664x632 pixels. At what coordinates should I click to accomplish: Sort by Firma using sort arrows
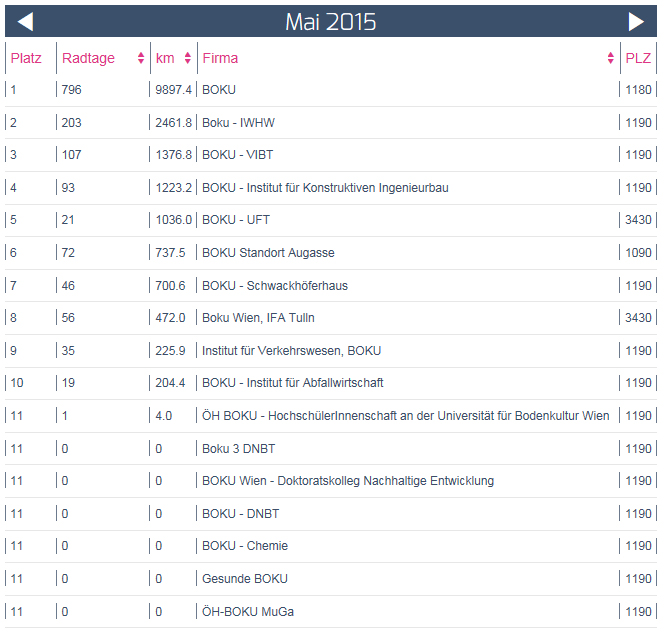tap(611, 59)
